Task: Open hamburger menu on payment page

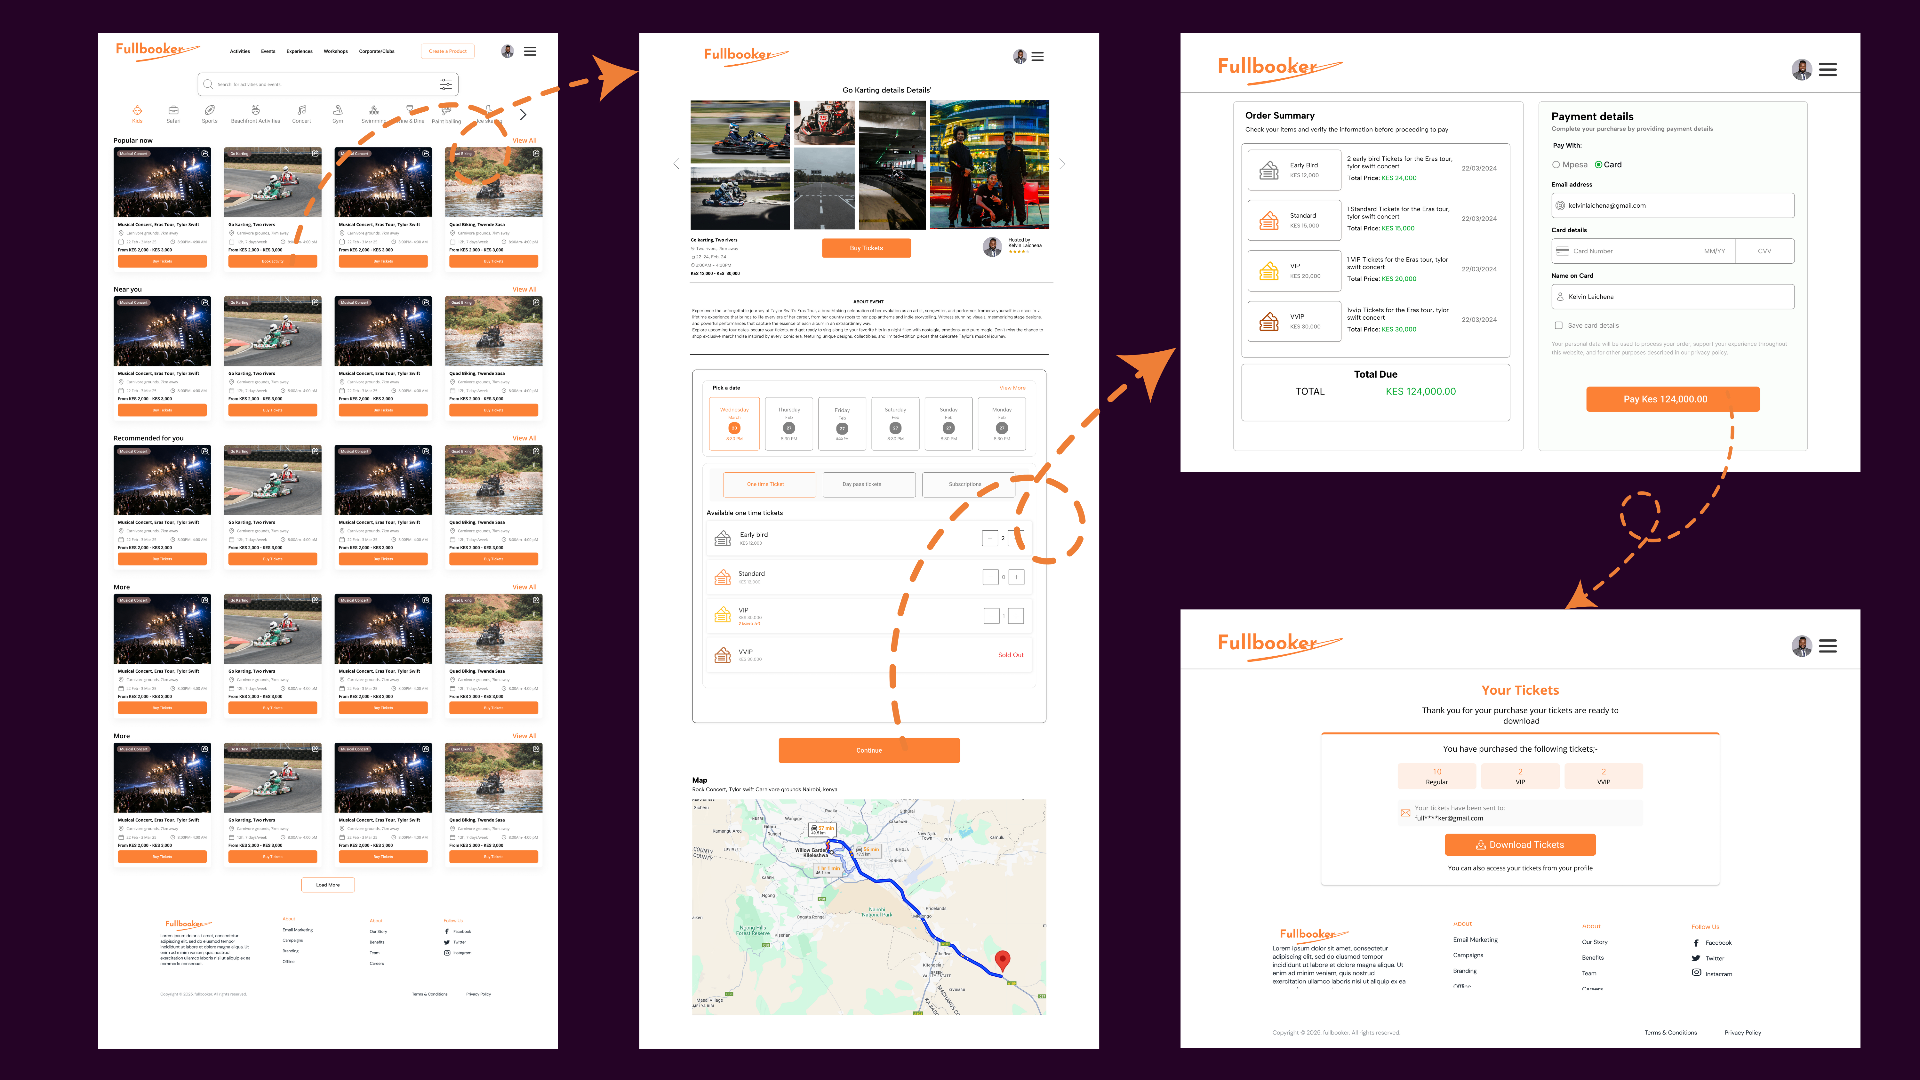Action: pyautogui.click(x=1828, y=70)
